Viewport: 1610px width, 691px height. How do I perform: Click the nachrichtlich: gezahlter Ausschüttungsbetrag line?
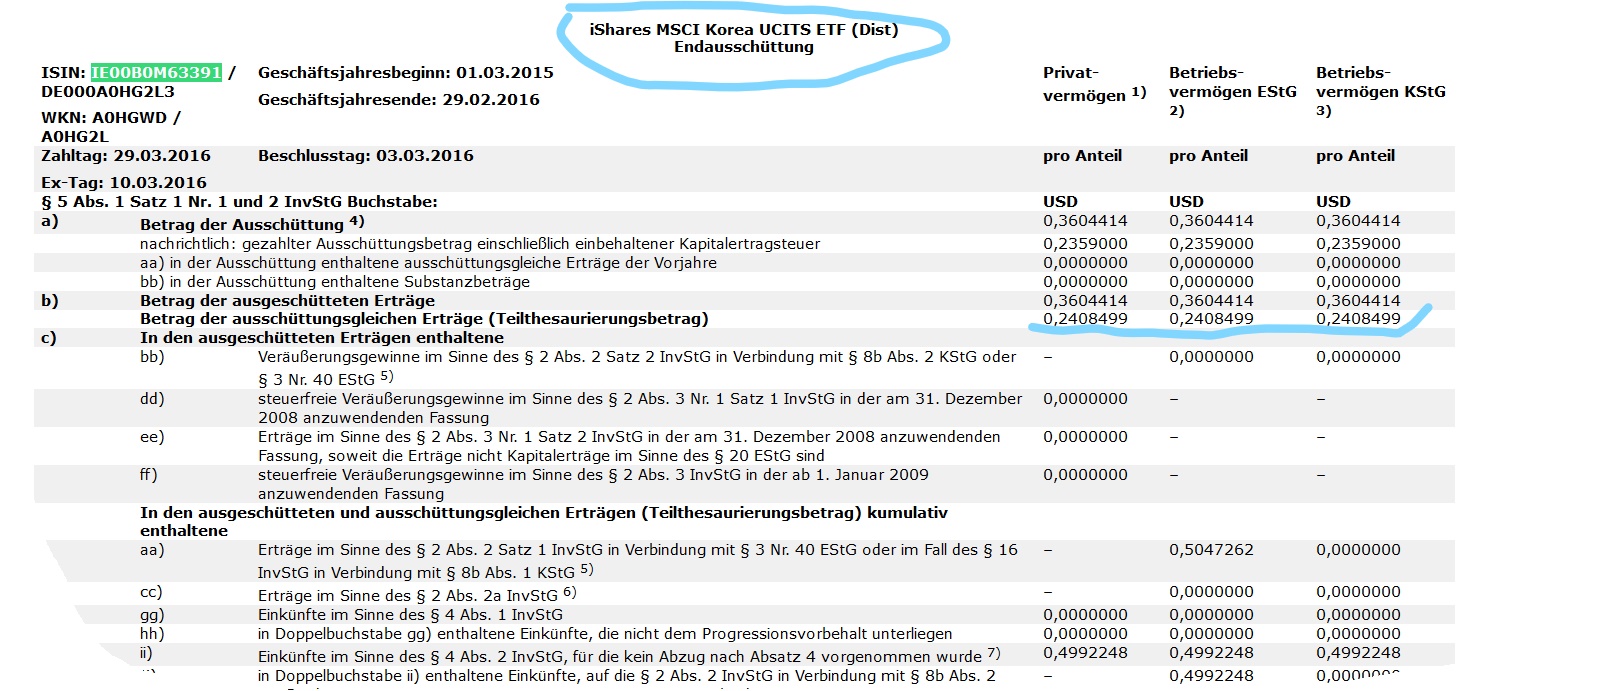click(x=480, y=244)
